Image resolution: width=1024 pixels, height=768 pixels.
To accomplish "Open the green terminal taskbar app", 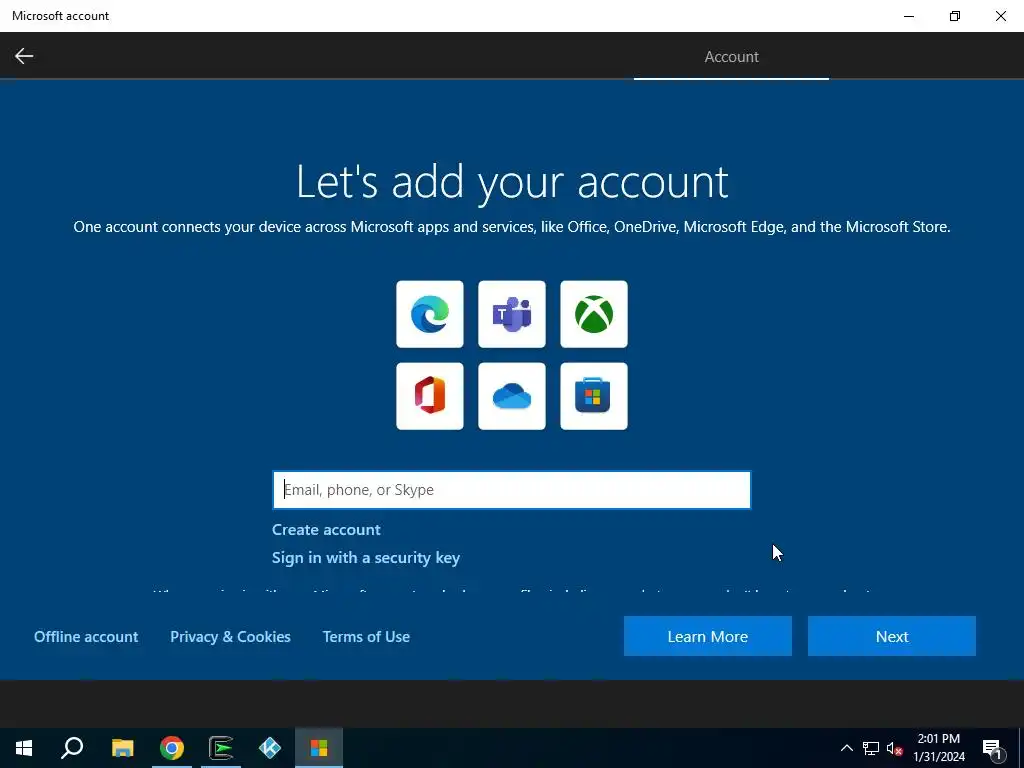I will (221, 748).
